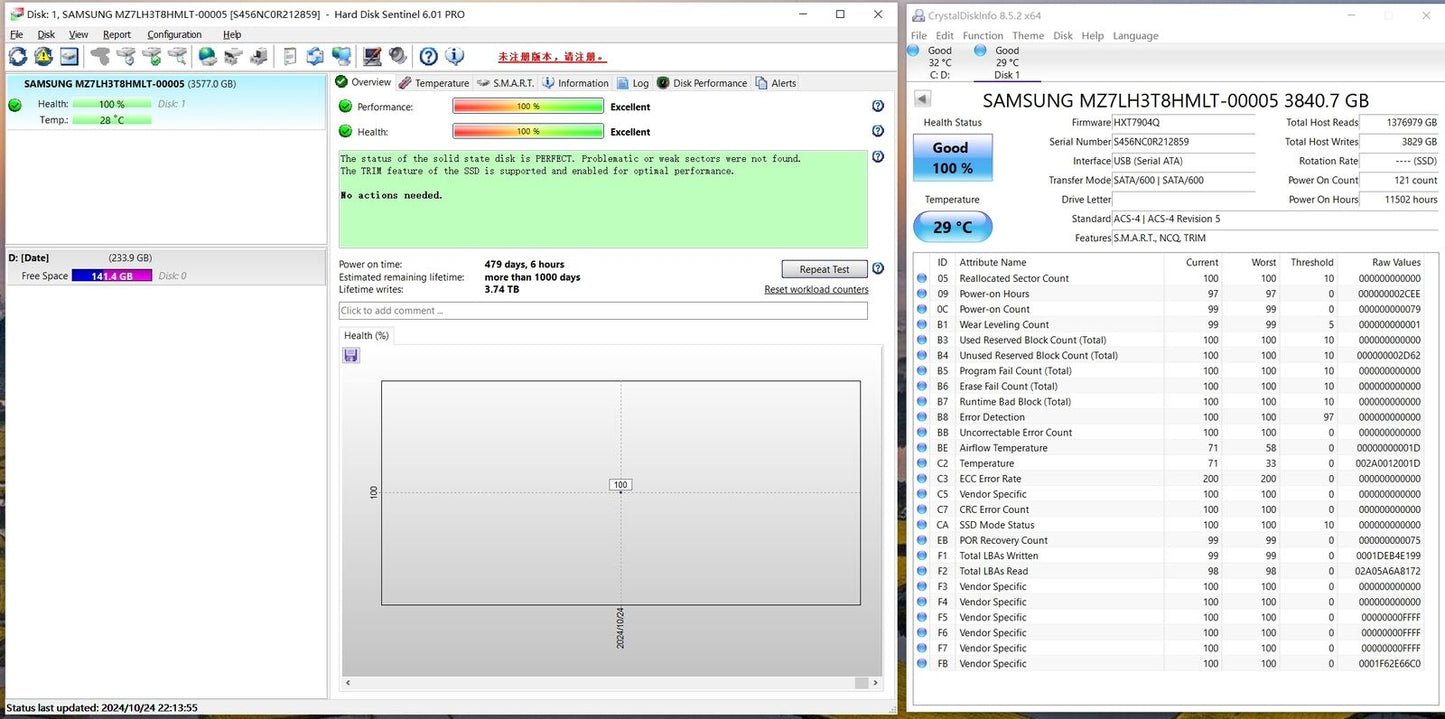Click the disk with magnifier toolbar icon

point(177,56)
